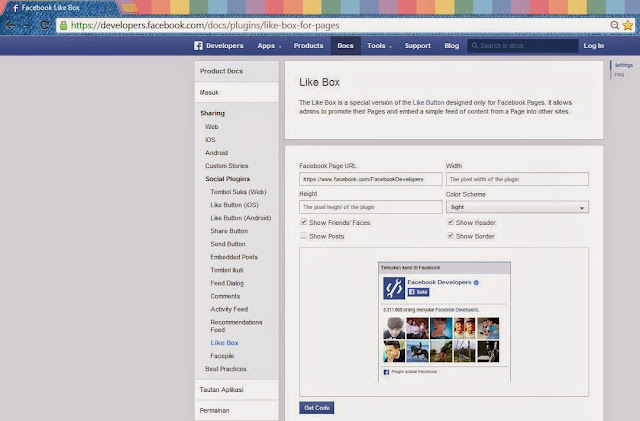Viewport: 640px width, 421px height.
Task: Click the browser forward arrow
Action: click(x=27, y=25)
